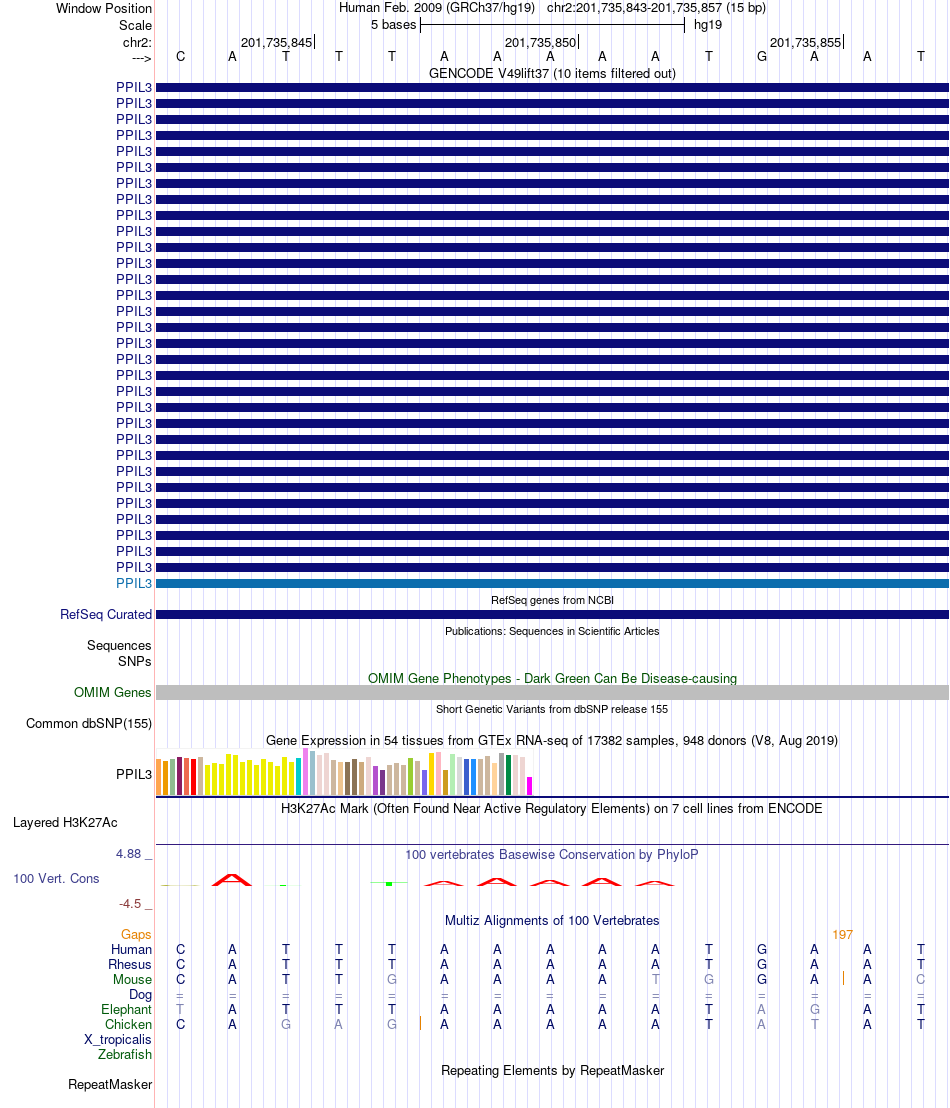The height and width of the screenshot is (1108, 950).
Task: Open the RefSeq genes from NCBI title
Action: [x=552, y=600]
